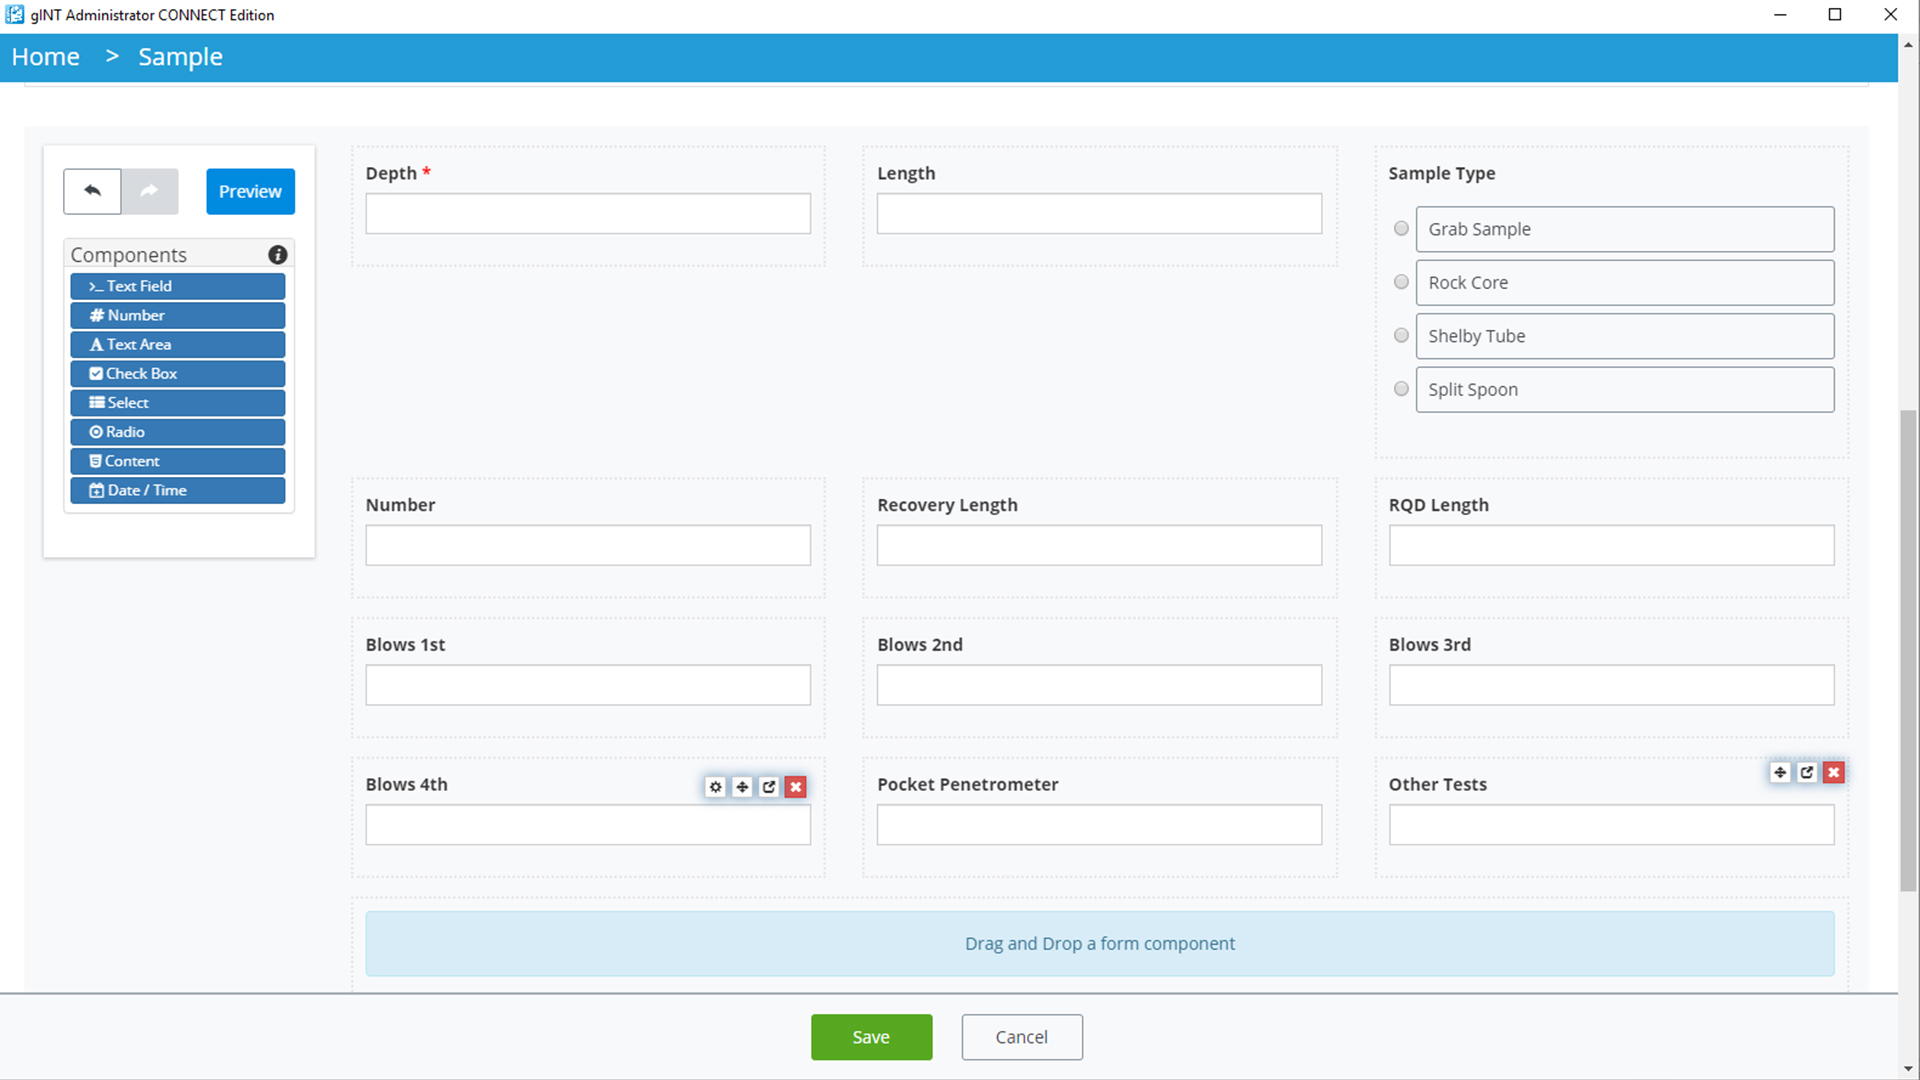Image resolution: width=1920 pixels, height=1080 pixels.
Task: Click the Components info icon
Action: (x=278, y=255)
